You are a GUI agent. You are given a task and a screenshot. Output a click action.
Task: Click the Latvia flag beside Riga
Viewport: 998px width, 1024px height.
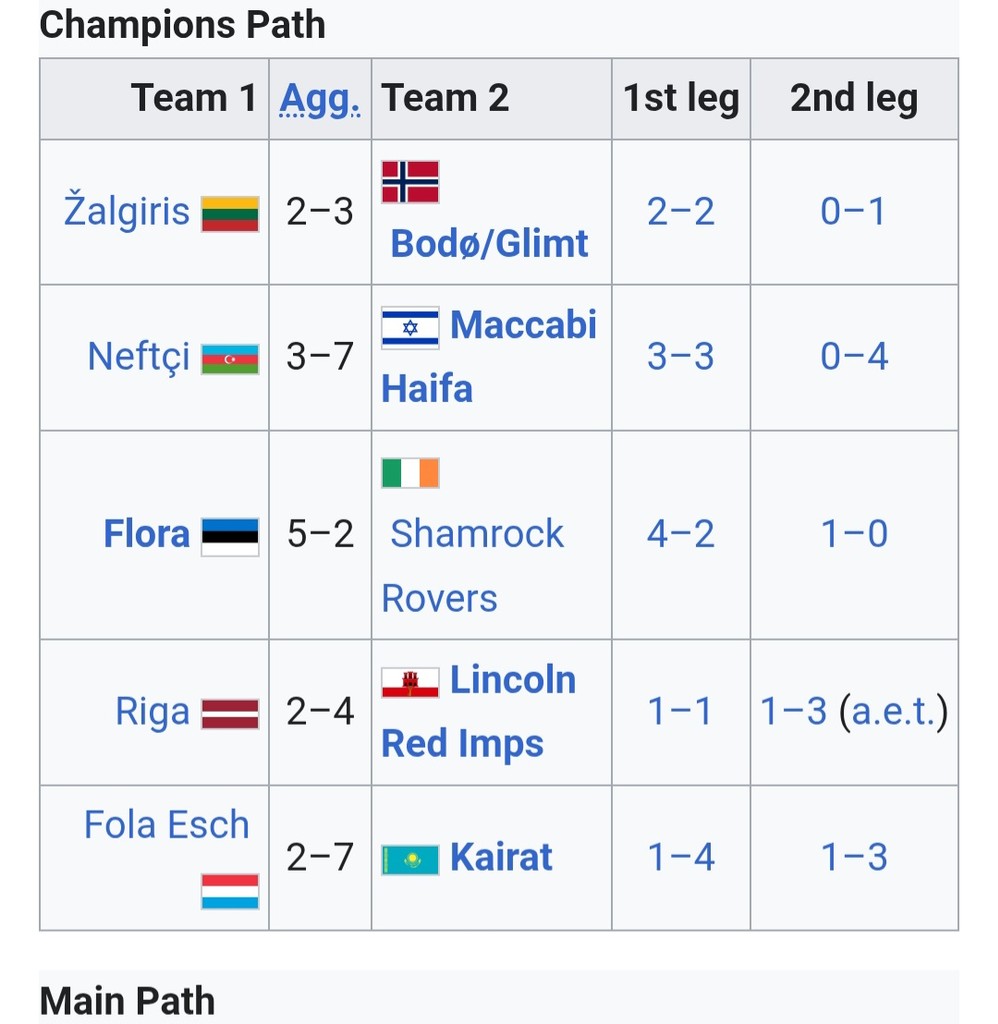click(x=230, y=714)
